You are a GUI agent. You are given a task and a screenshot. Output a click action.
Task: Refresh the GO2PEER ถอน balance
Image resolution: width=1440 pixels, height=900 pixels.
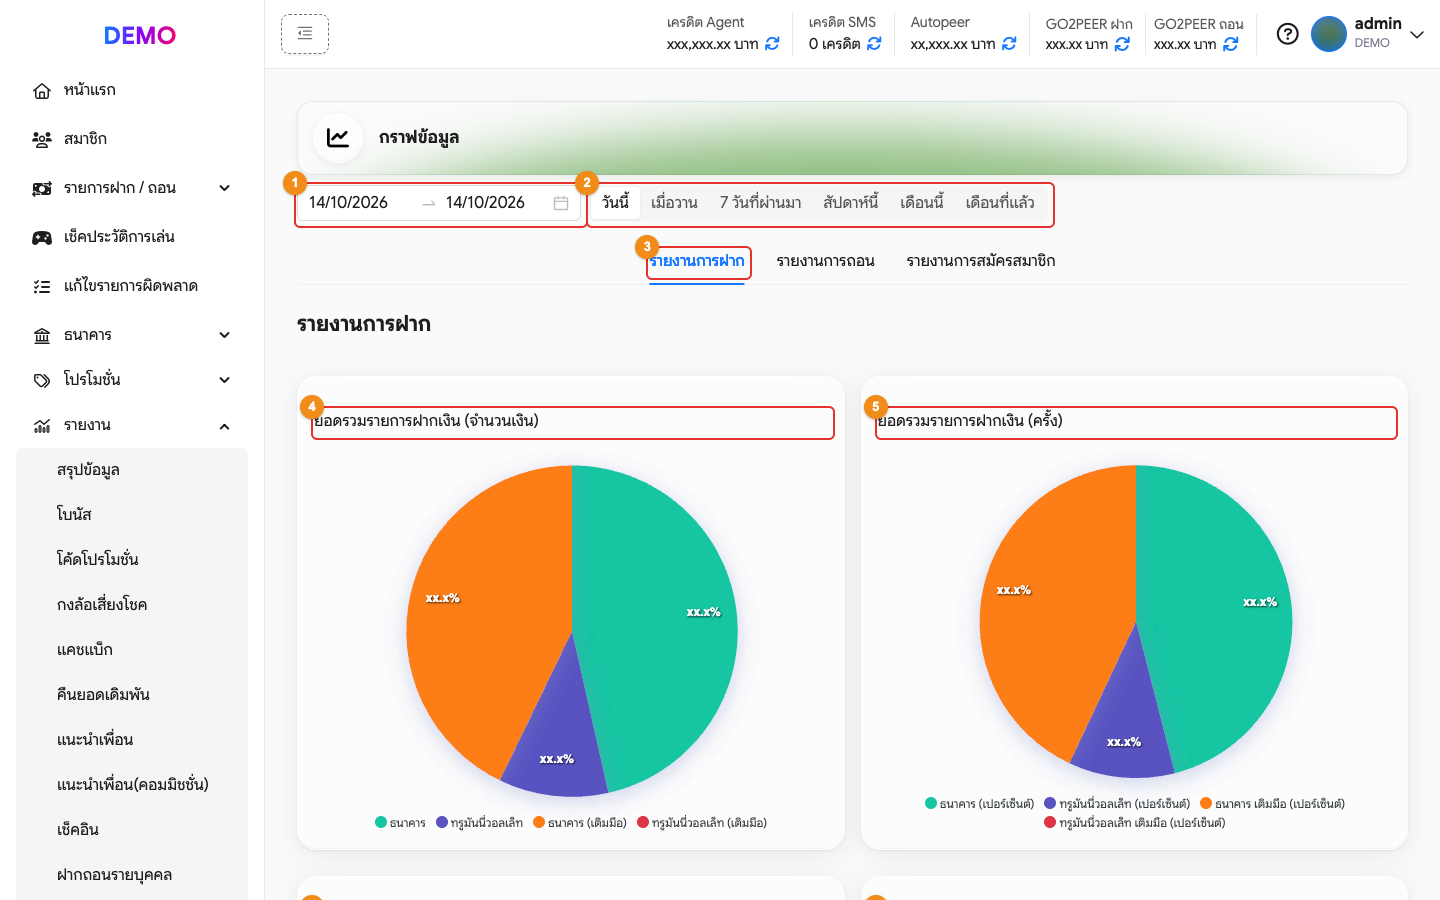(x=1231, y=44)
